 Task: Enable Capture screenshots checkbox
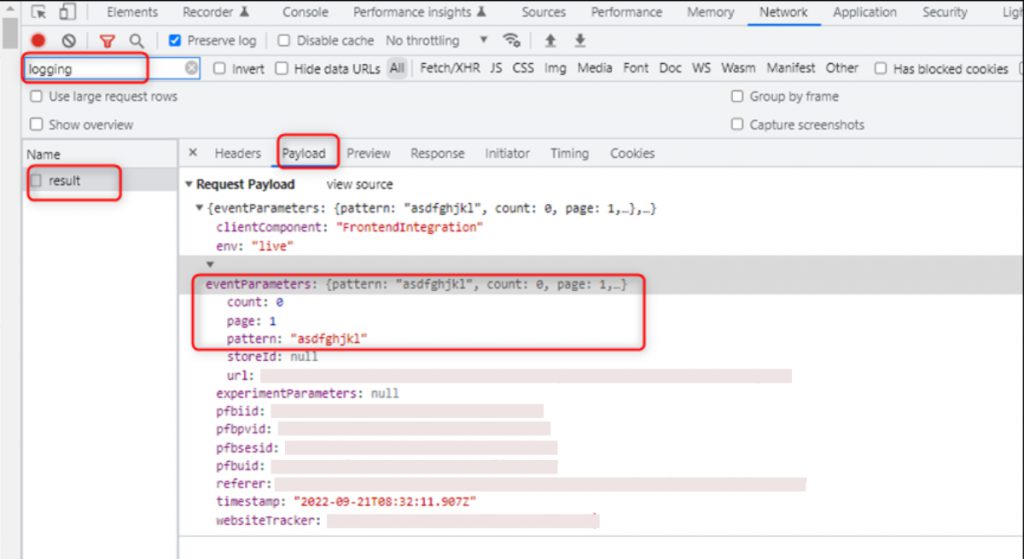coord(737,124)
